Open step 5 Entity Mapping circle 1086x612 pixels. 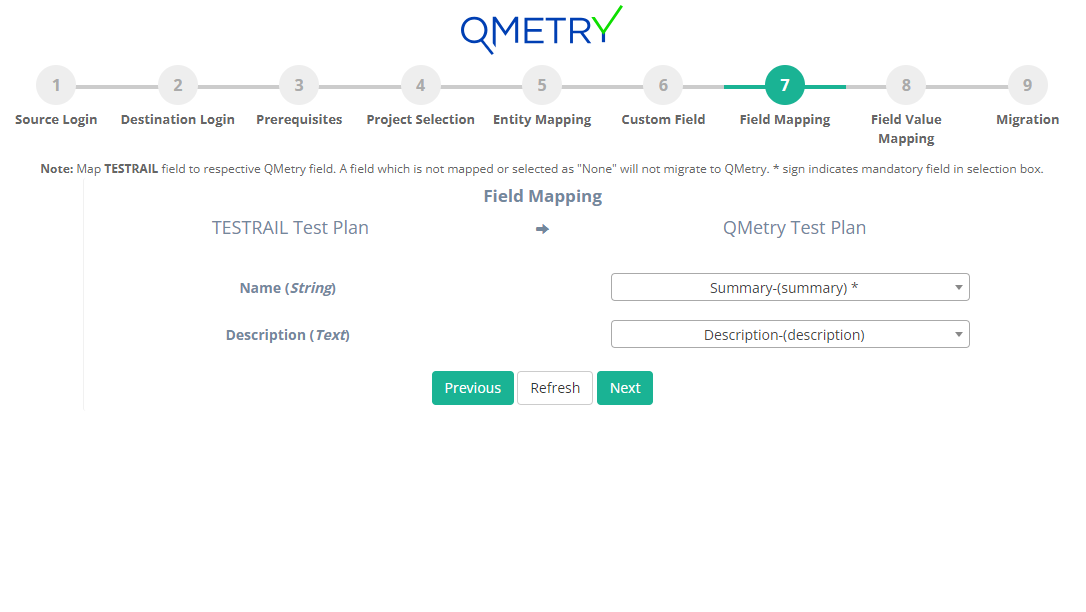coord(542,85)
